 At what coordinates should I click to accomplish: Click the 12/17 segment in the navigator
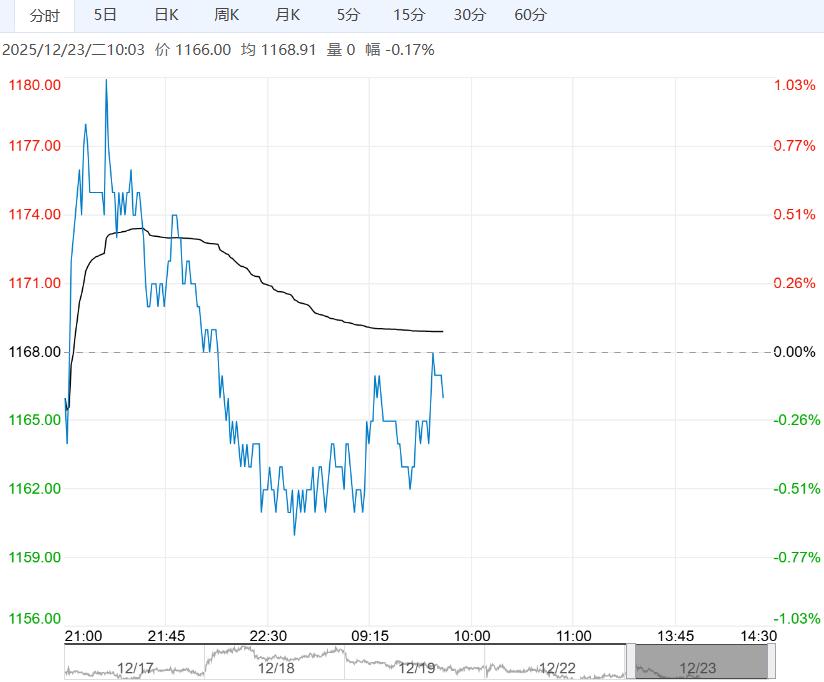[x=135, y=666]
